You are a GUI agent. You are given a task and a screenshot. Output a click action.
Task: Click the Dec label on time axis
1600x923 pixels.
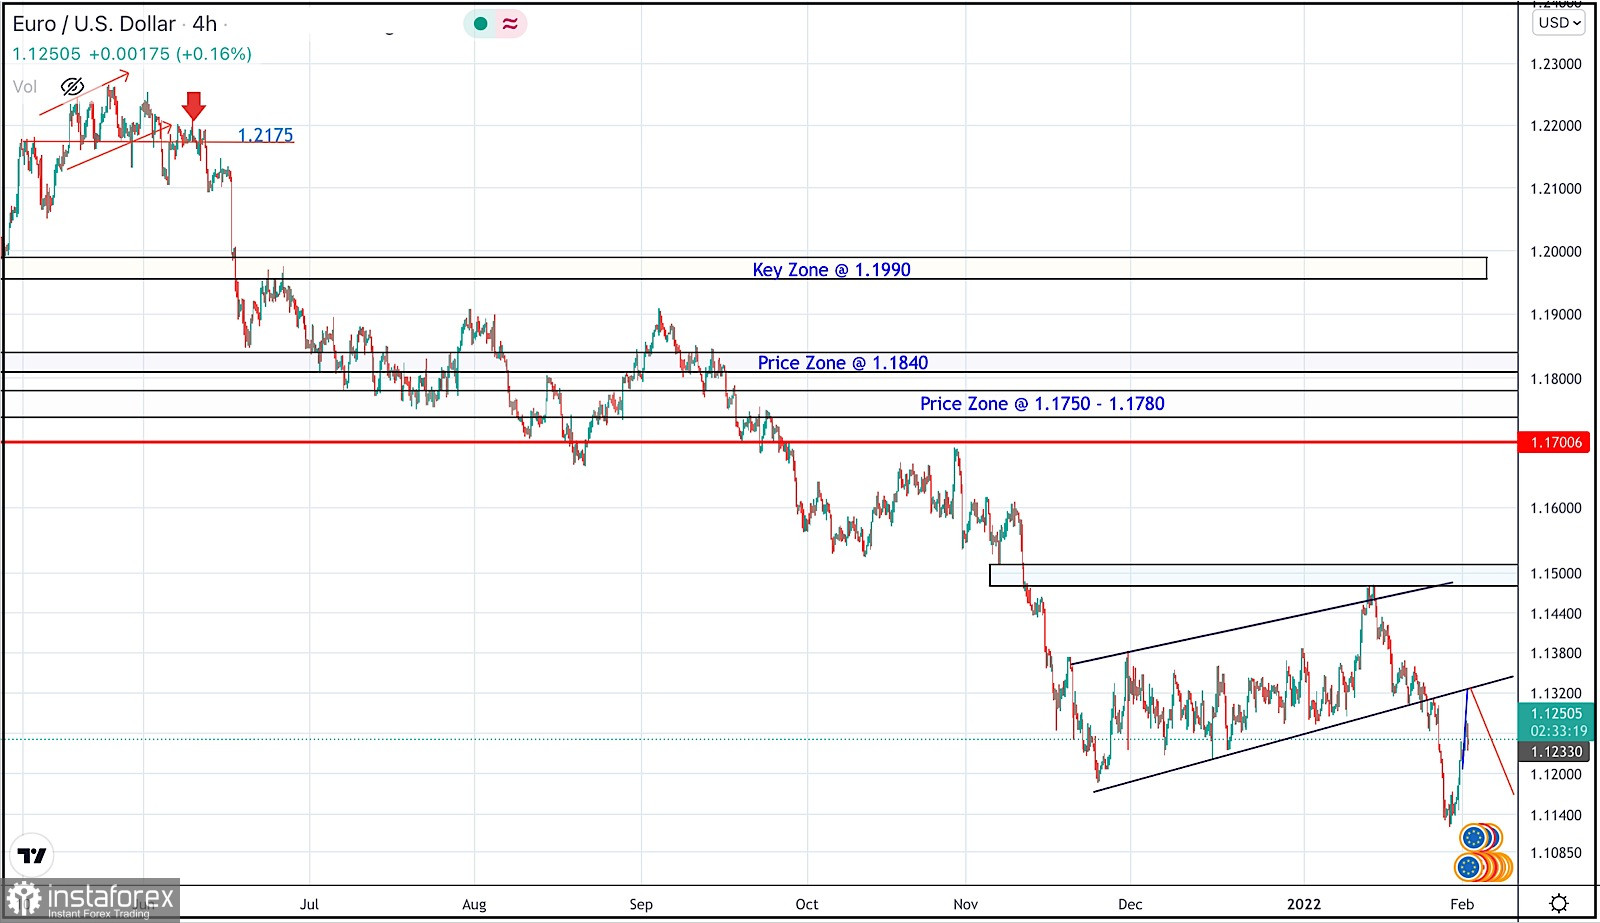click(x=1130, y=904)
